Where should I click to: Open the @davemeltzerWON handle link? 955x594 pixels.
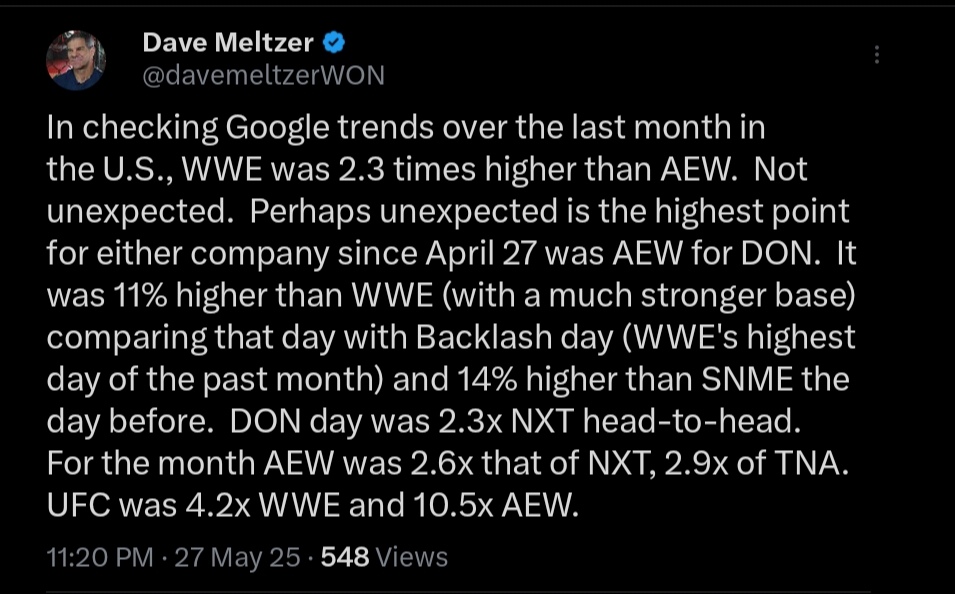click(x=264, y=76)
